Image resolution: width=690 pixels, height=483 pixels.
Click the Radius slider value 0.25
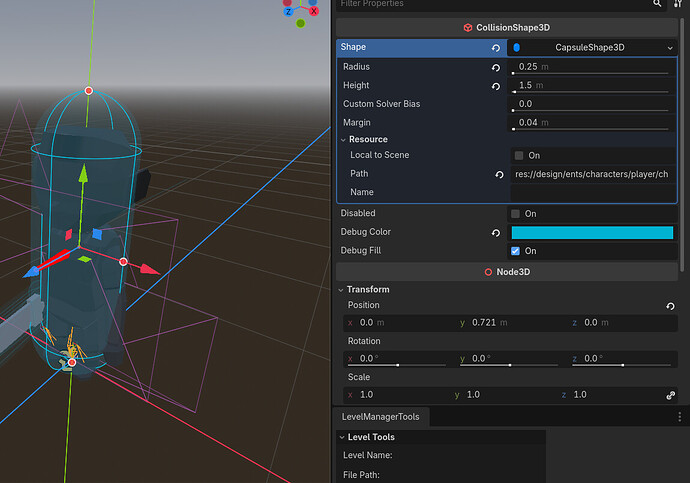[x=592, y=67]
